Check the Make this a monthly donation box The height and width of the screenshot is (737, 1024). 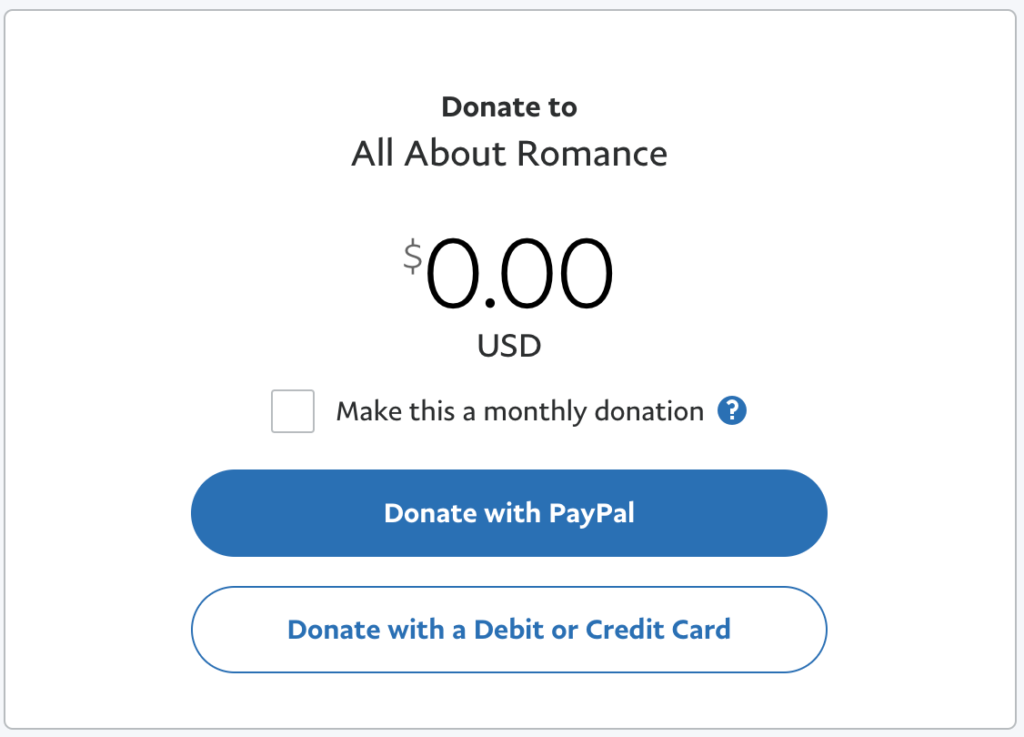[292, 411]
